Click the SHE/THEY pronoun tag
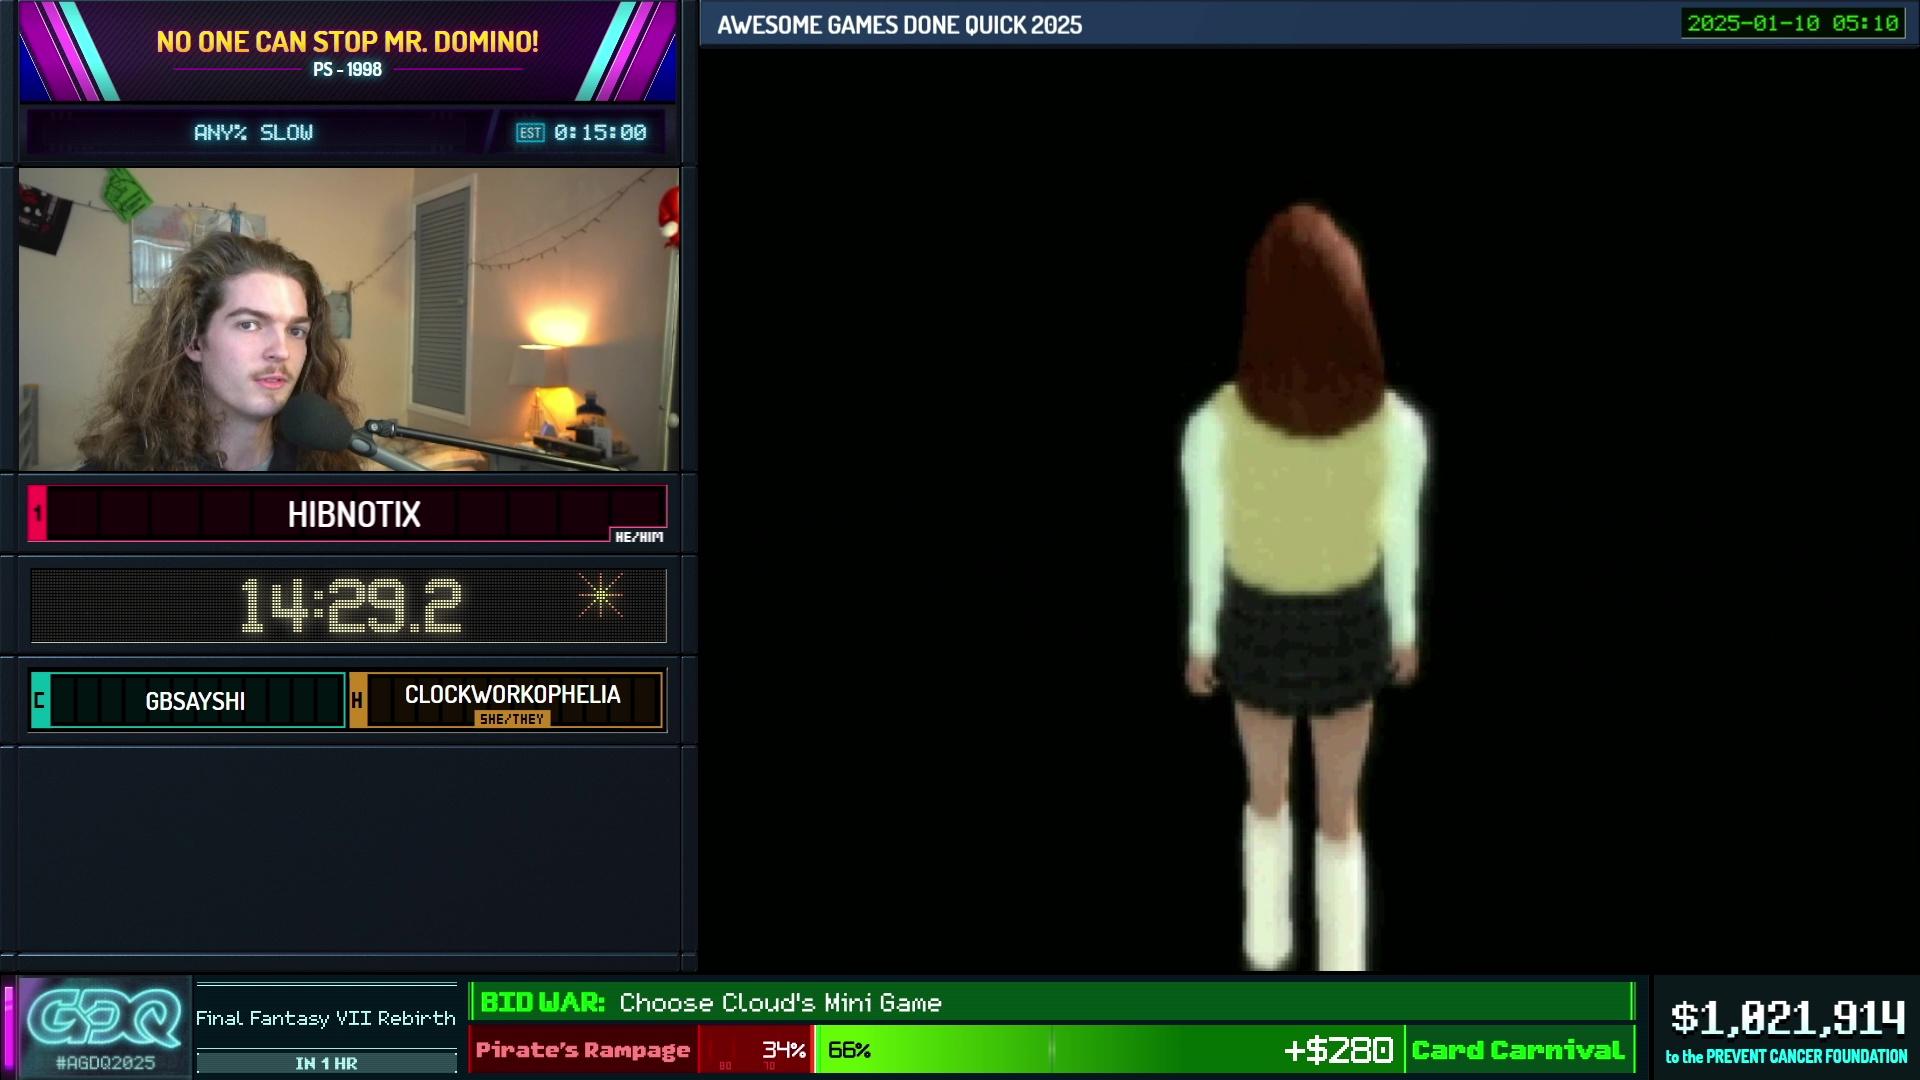The width and height of the screenshot is (1920, 1080). (512, 719)
